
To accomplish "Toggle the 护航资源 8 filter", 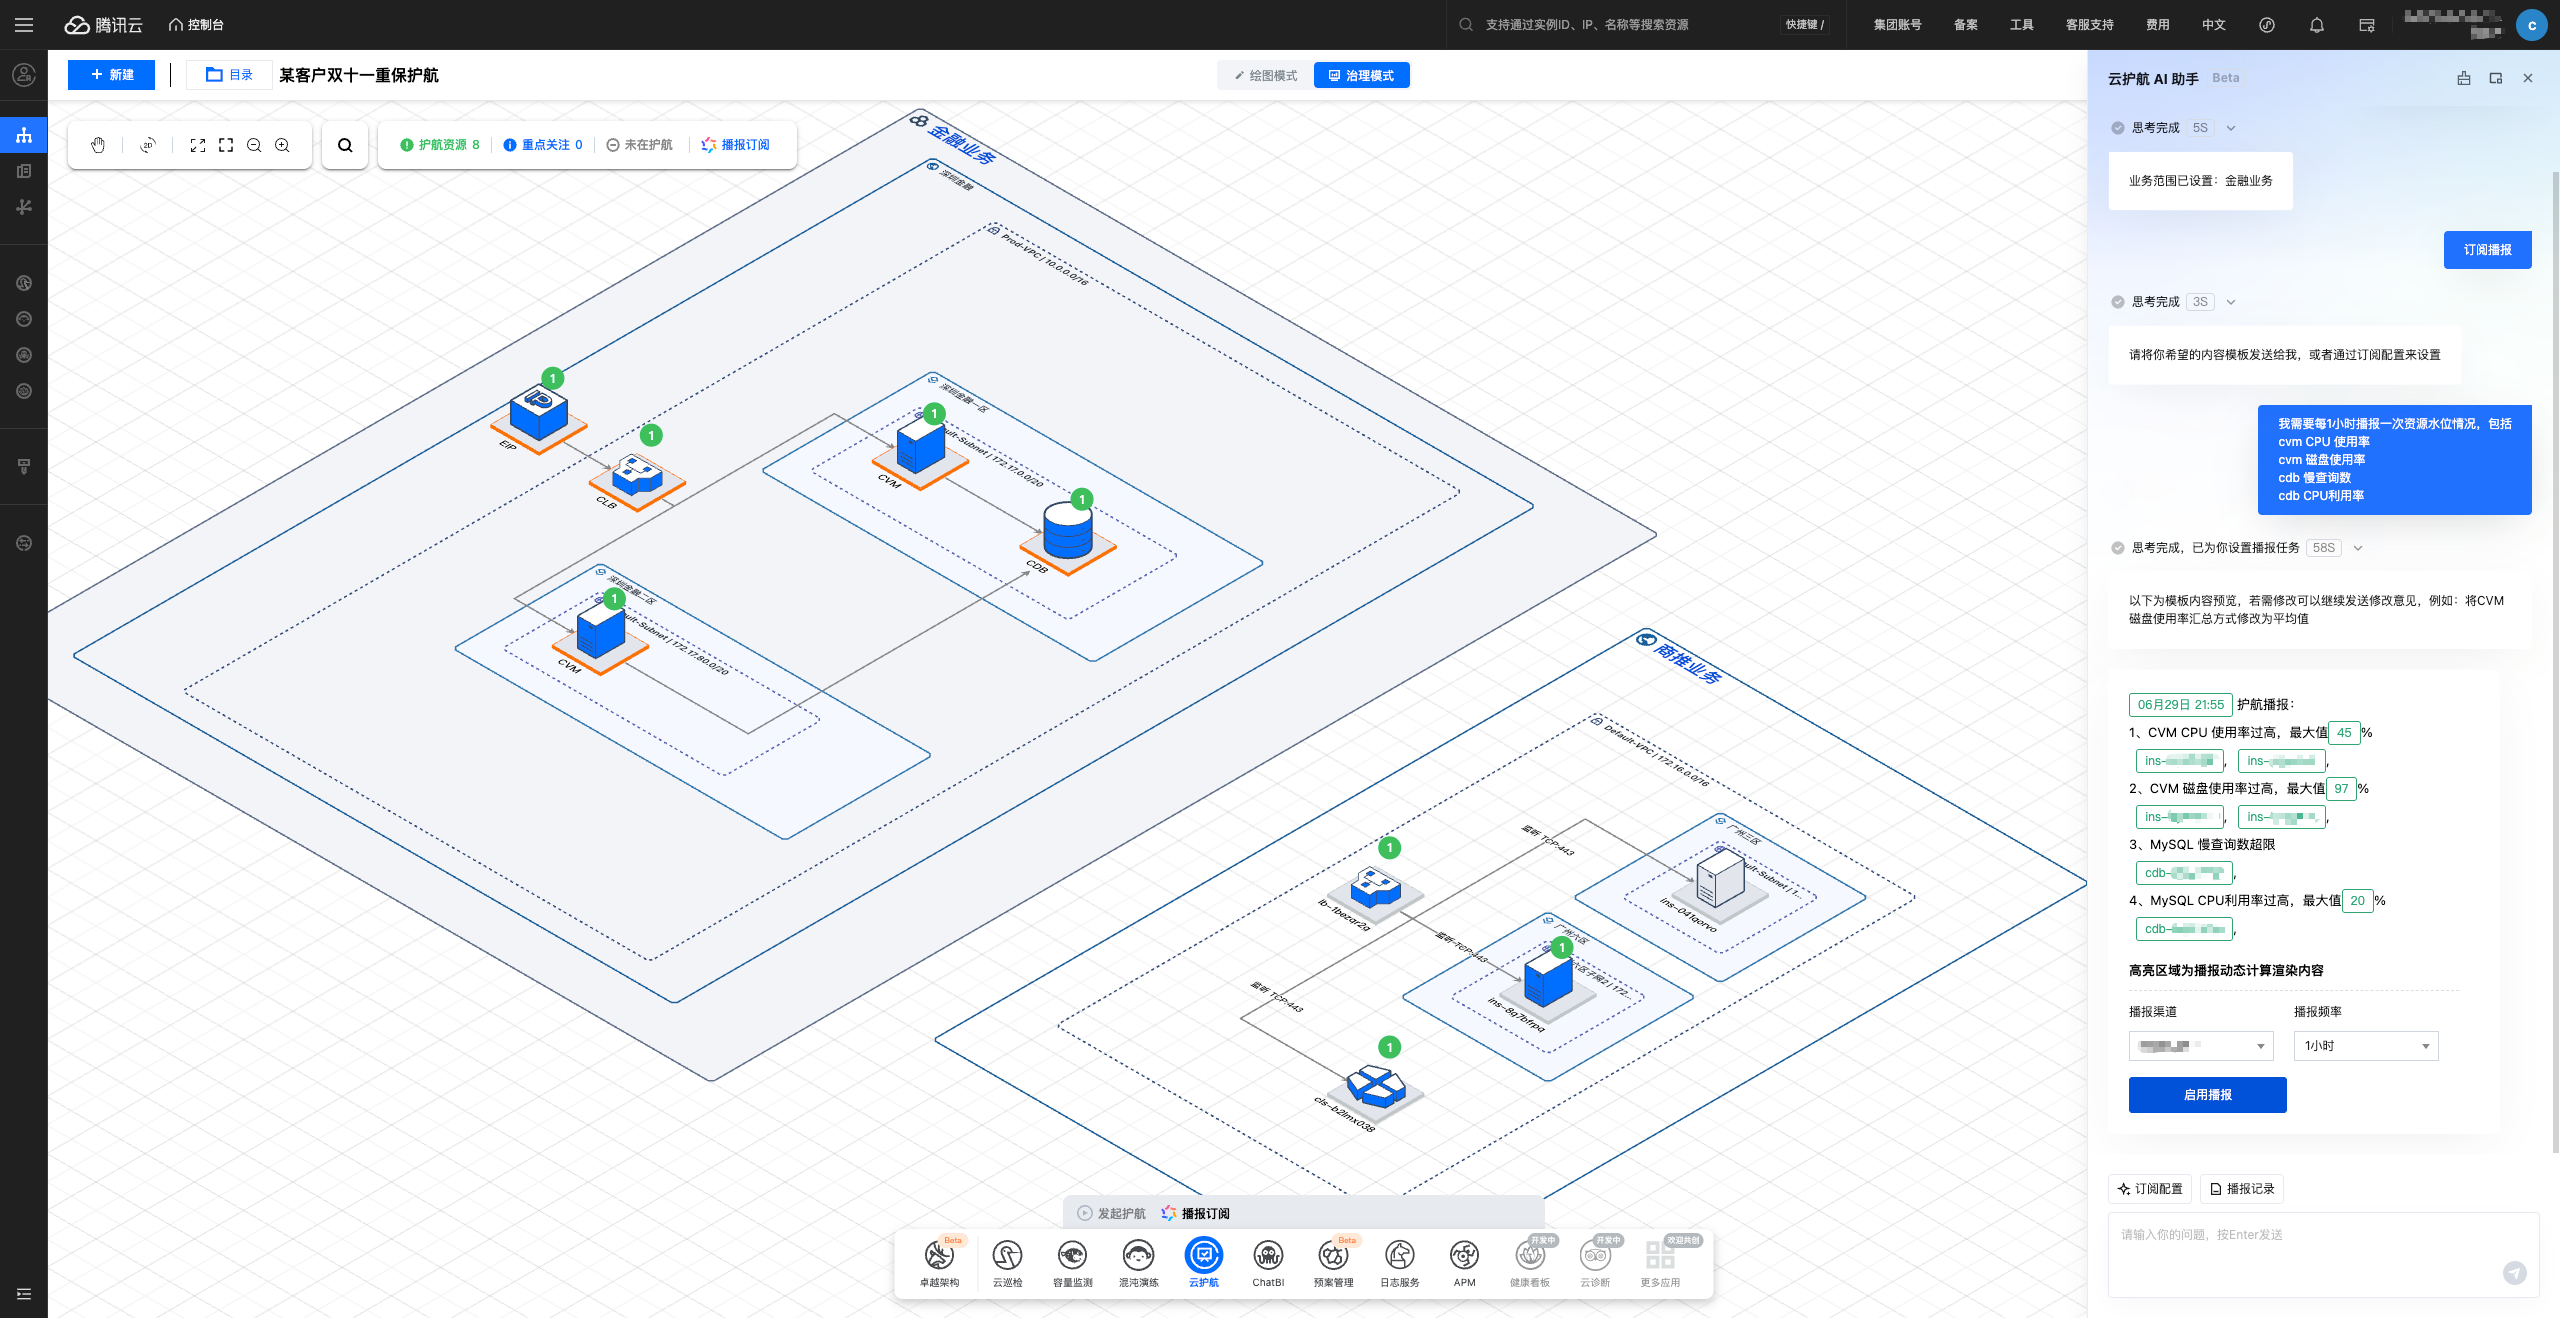I will [x=440, y=145].
